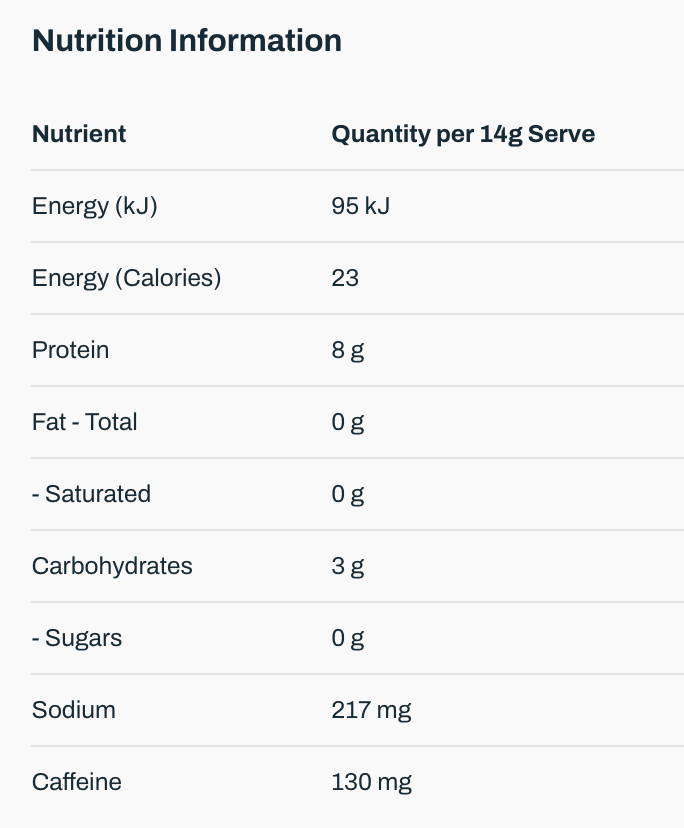The width and height of the screenshot is (684, 828).
Task: Click the Quantity per 14g Serve header
Action: click(463, 134)
